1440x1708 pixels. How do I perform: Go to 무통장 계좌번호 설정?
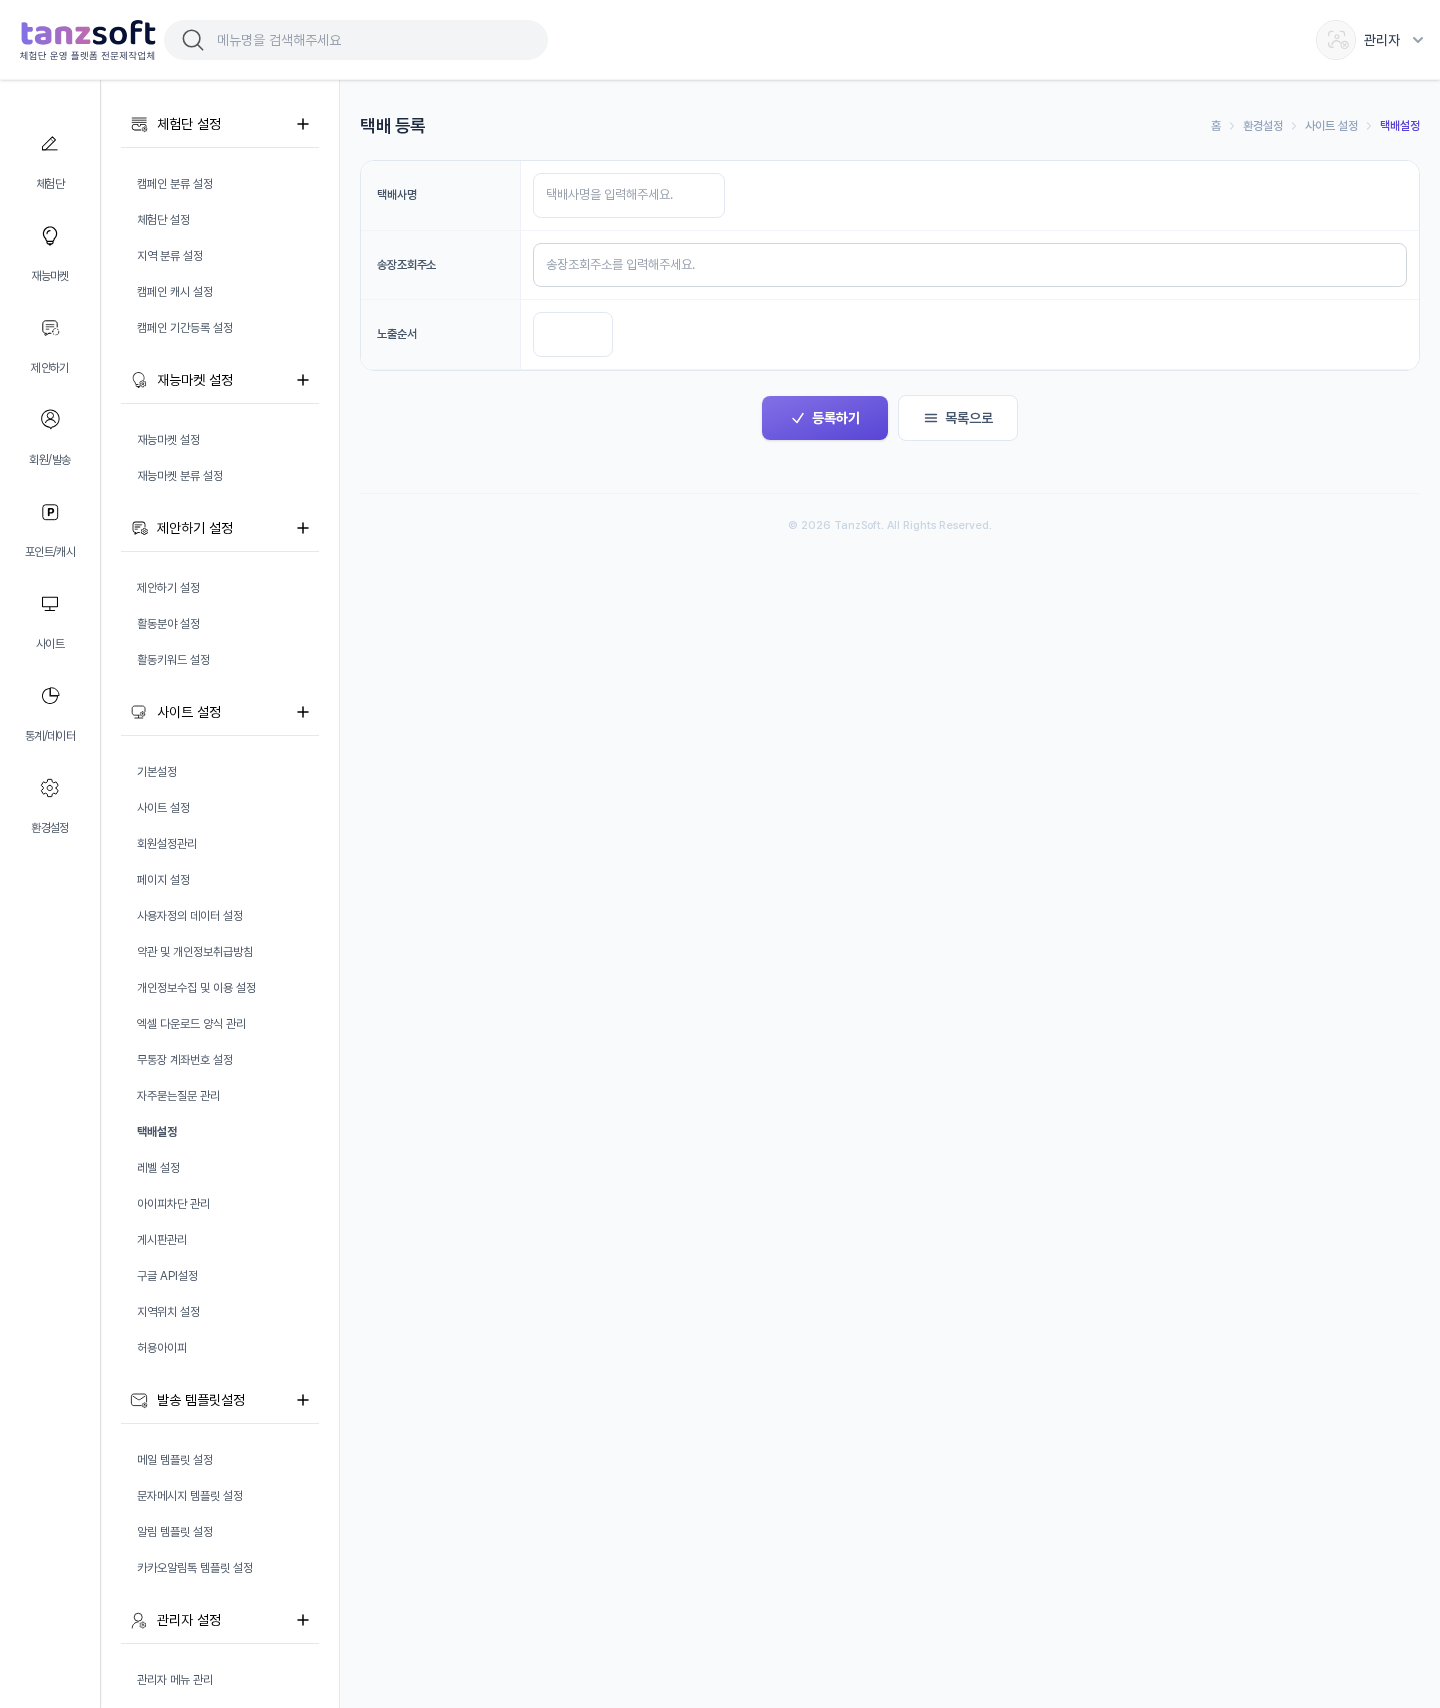pyautogui.click(x=185, y=1060)
